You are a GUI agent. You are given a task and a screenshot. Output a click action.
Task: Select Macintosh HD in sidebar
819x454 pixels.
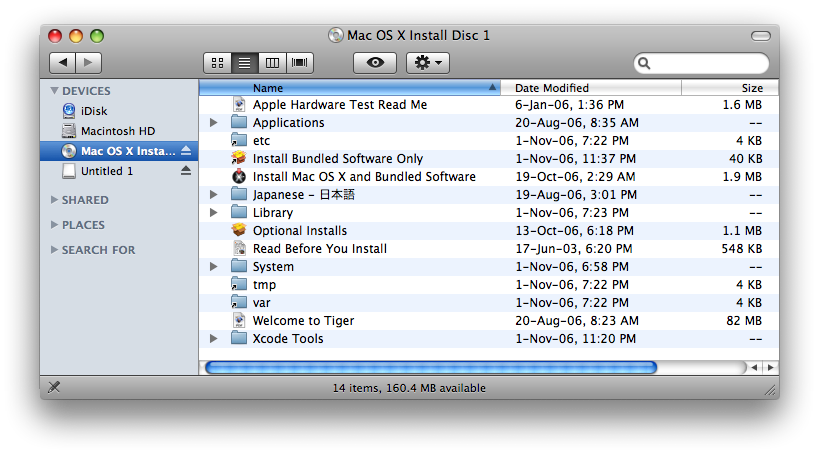tap(117, 131)
